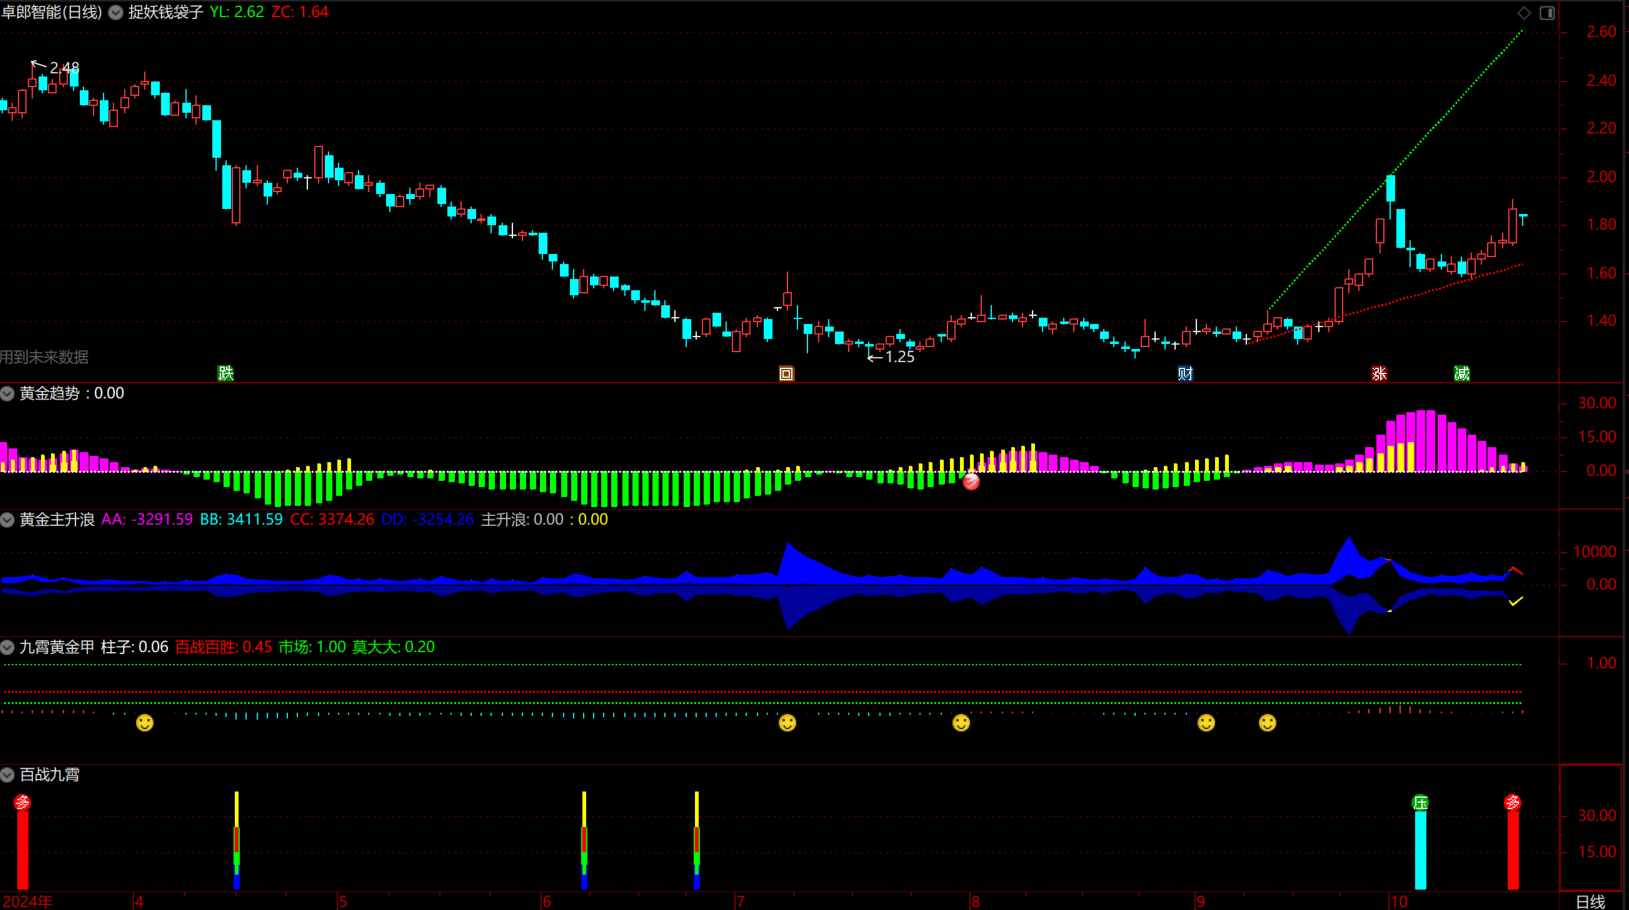The image size is (1629, 910).
Task: Toggle the side panel layout icon
Action: tap(1547, 13)
